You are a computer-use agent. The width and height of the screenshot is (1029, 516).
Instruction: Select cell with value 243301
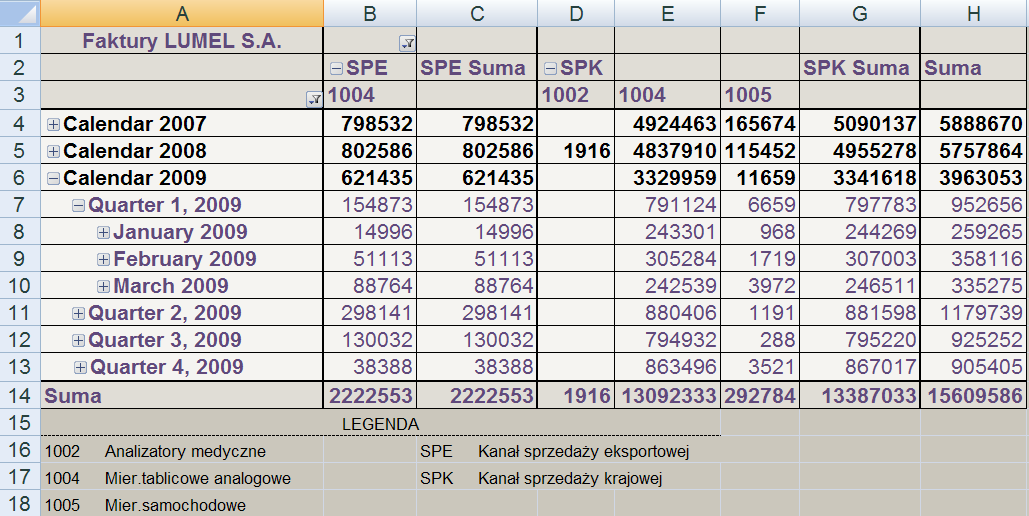tap(667, 232)
